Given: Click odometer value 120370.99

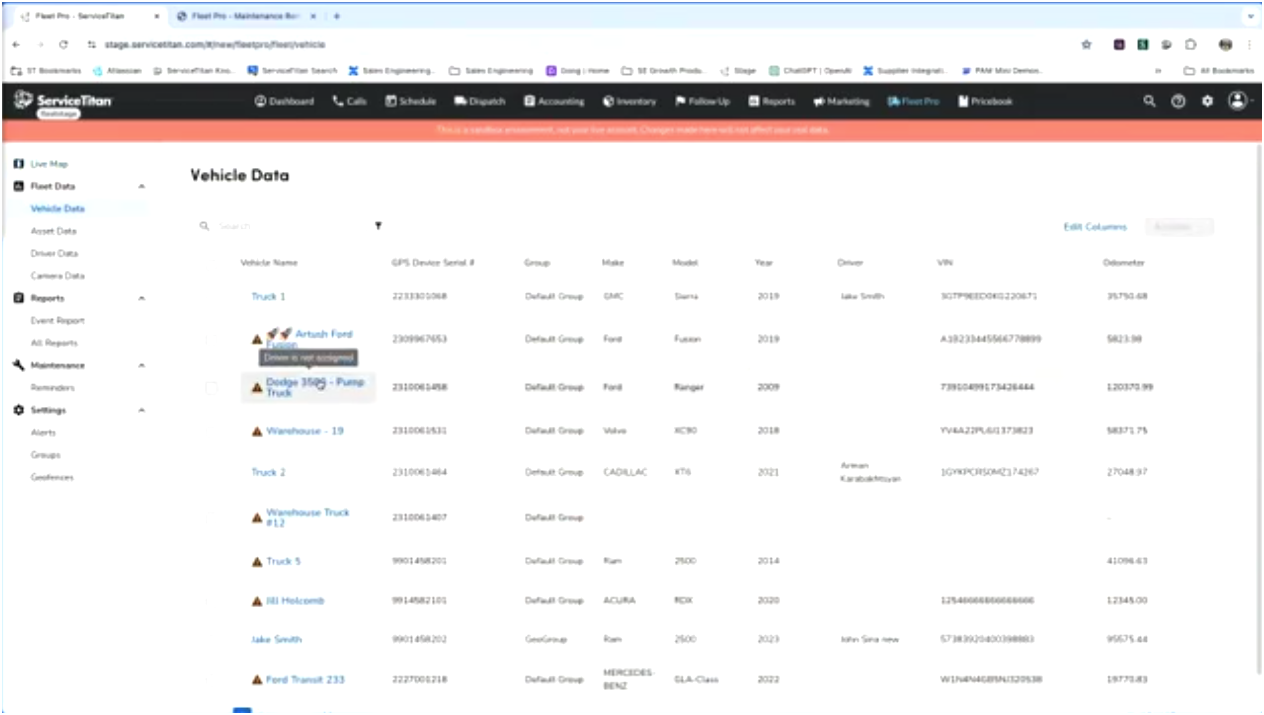Looking at the screenshot, I should (x=1130, y=387).
